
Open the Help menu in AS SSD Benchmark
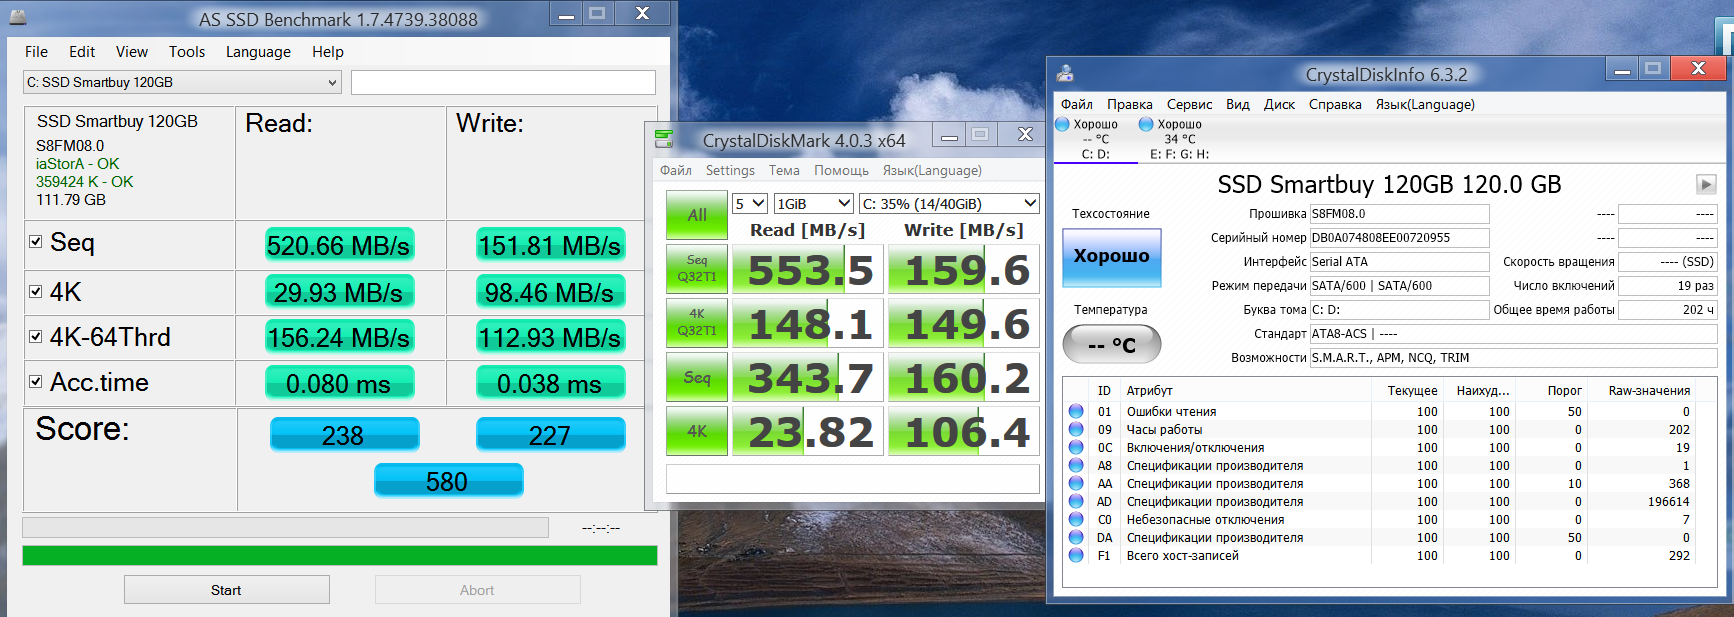(327, 52)
